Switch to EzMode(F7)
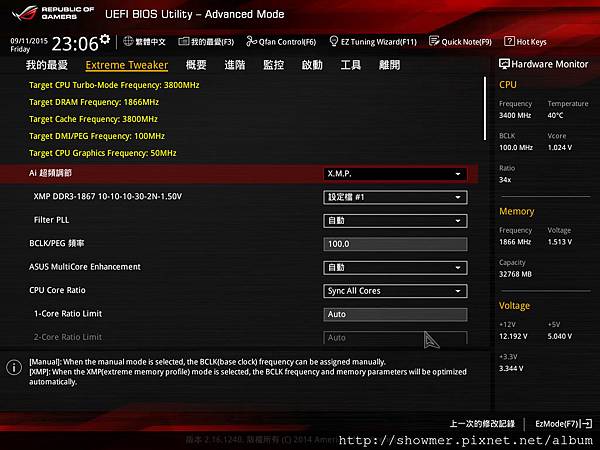Screen dimensions: 600x450 pos(563,424)
